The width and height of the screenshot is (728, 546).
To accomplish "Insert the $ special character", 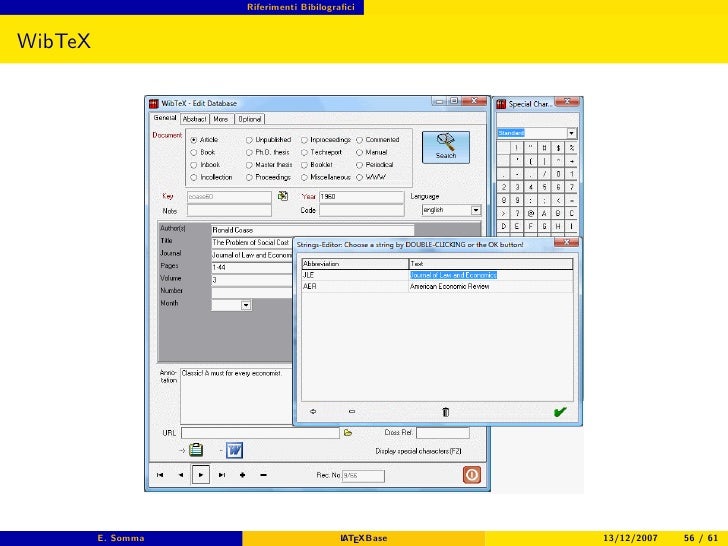I will (558, 148).
